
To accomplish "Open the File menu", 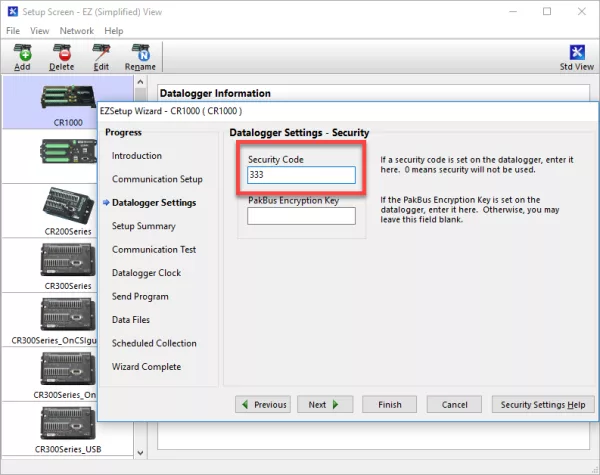I will [13, 31].
